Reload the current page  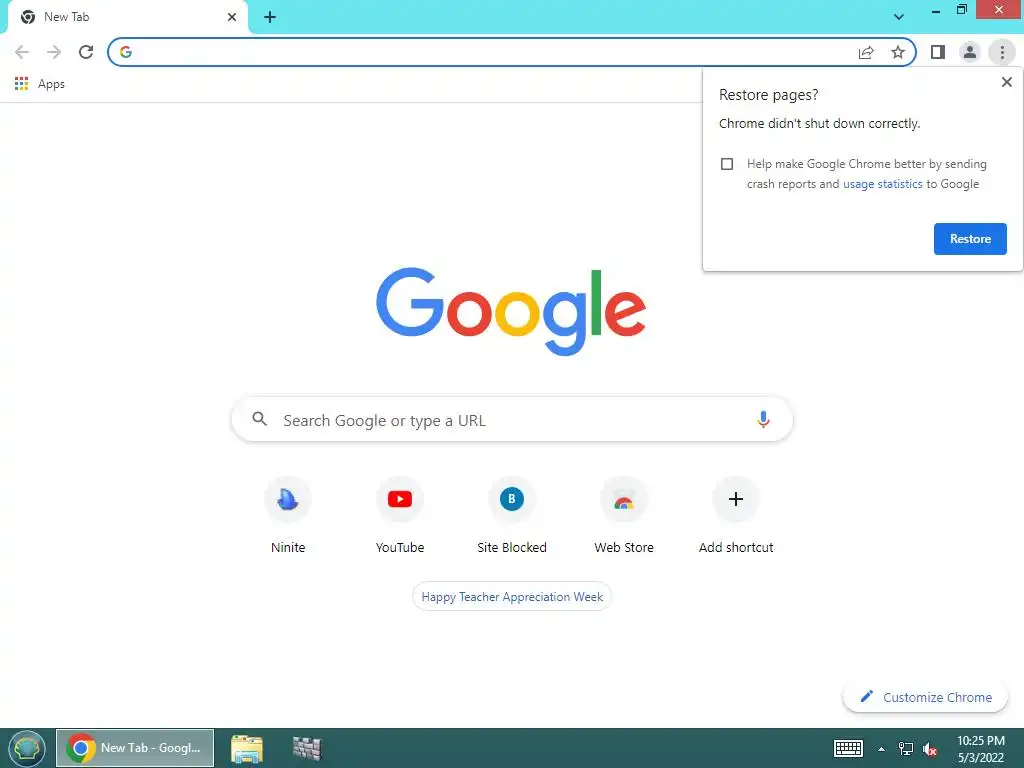(86, 52)
